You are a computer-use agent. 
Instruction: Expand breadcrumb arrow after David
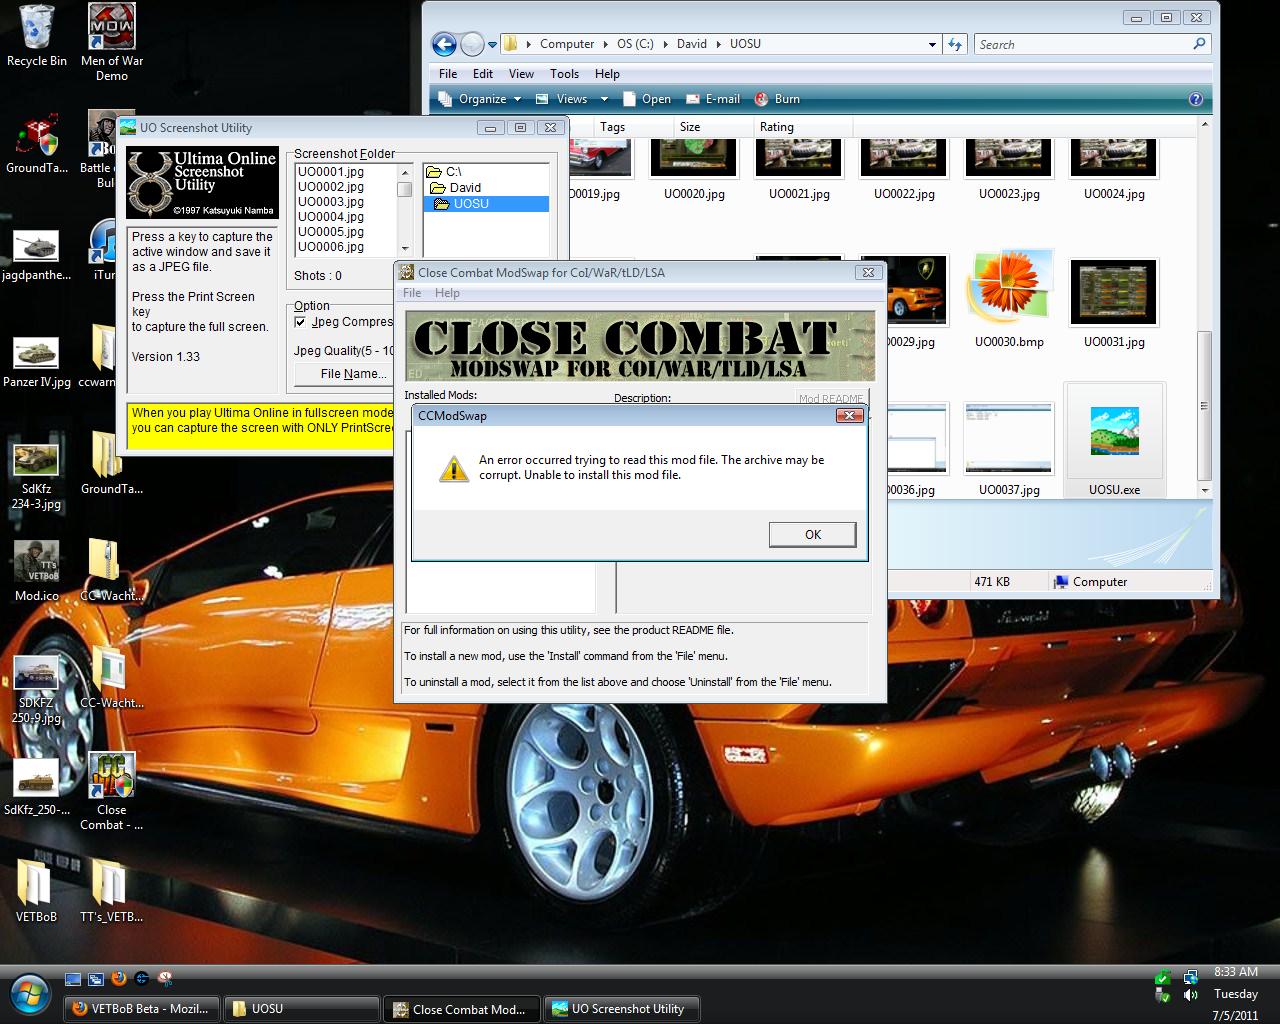click(x=718, y=44)
